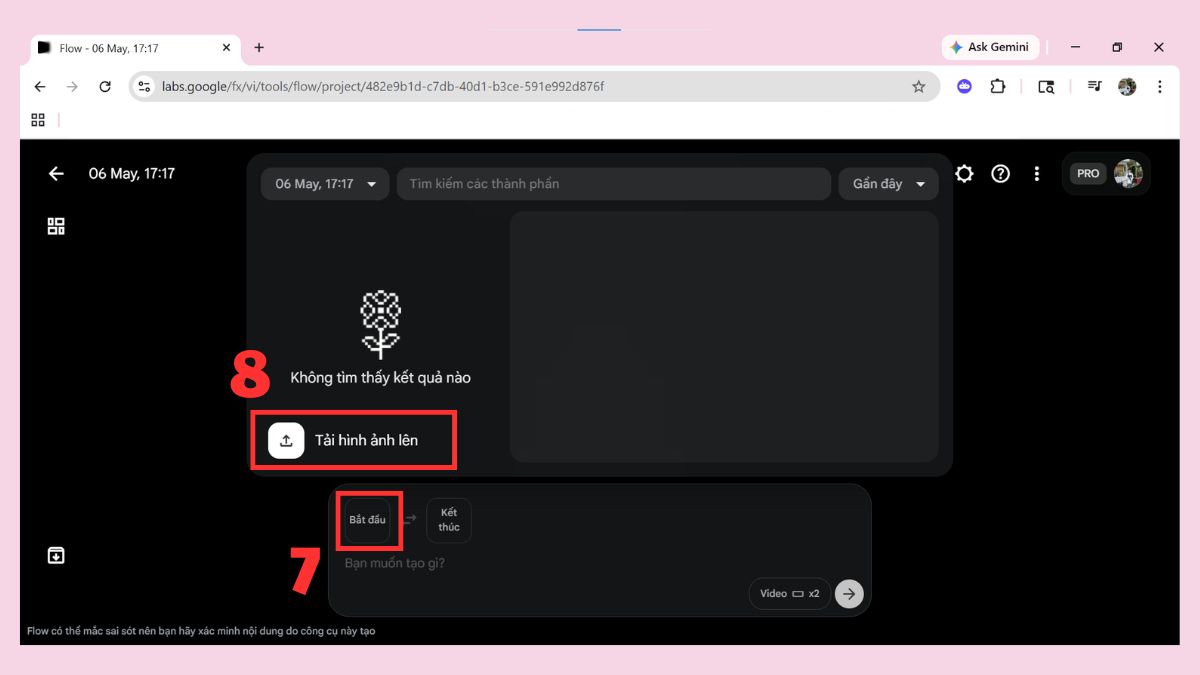1200x675 pixels.
Task: Click site information icon in address bar
Action: pos(144,87)
